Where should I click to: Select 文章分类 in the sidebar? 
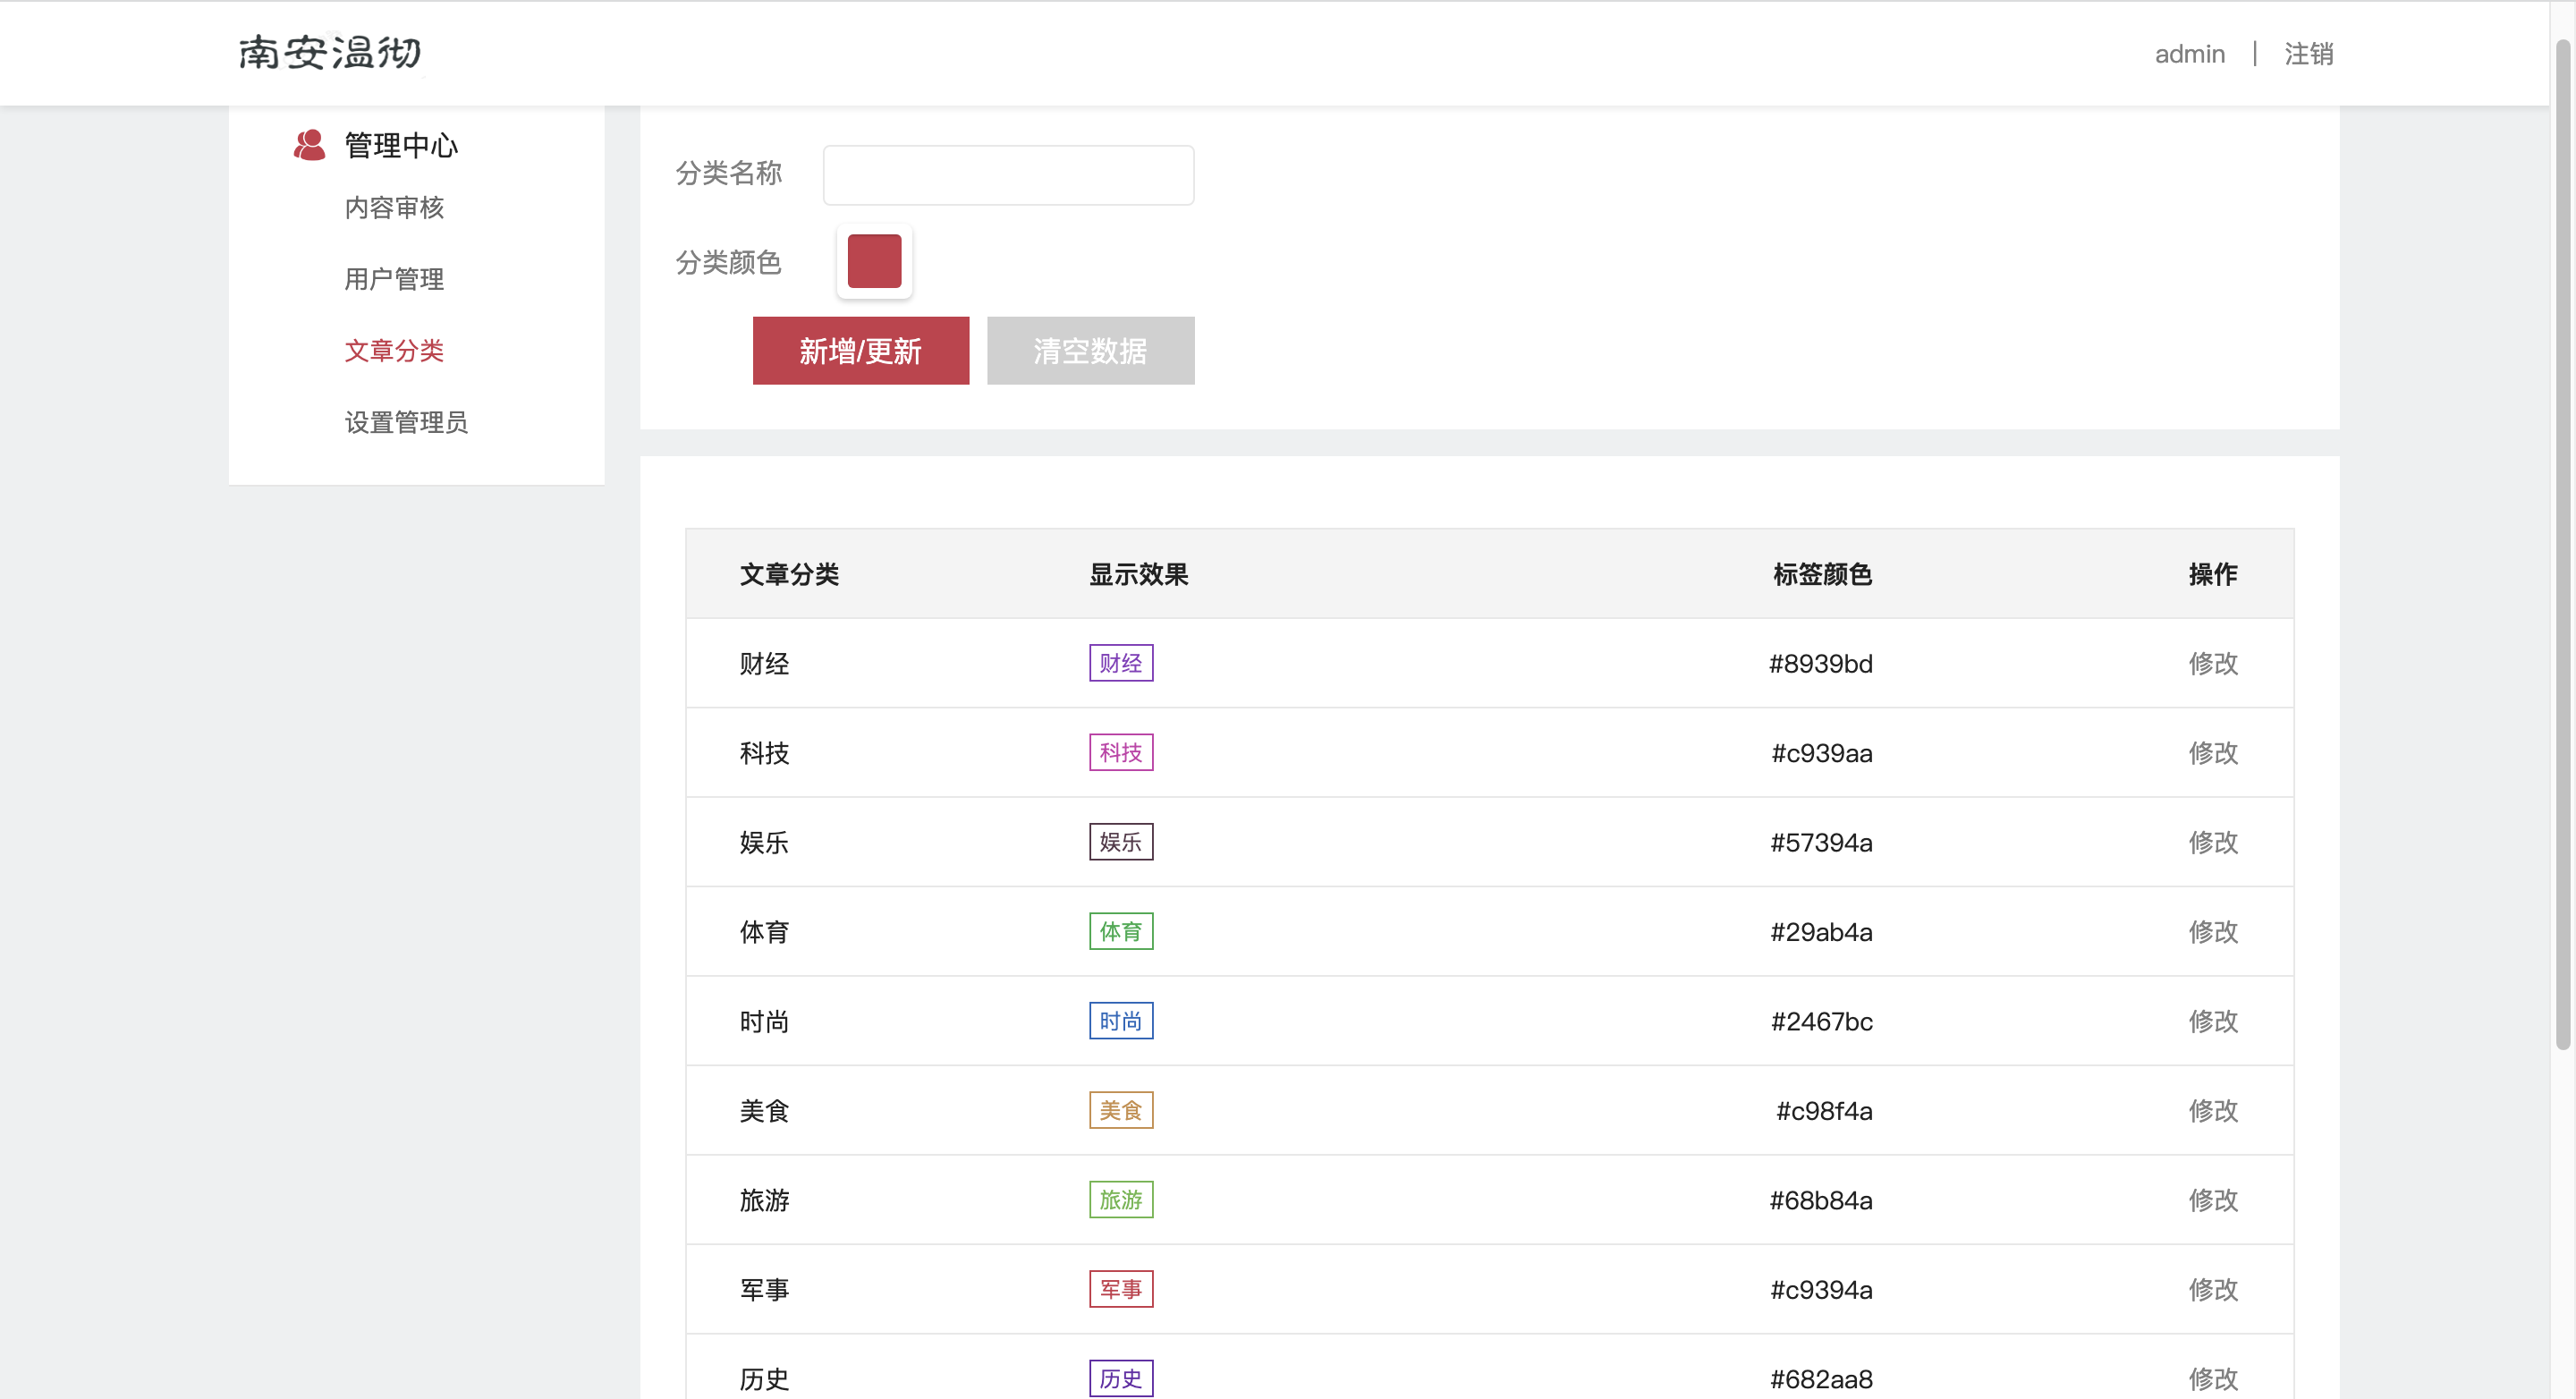click(x=394, y=350)
